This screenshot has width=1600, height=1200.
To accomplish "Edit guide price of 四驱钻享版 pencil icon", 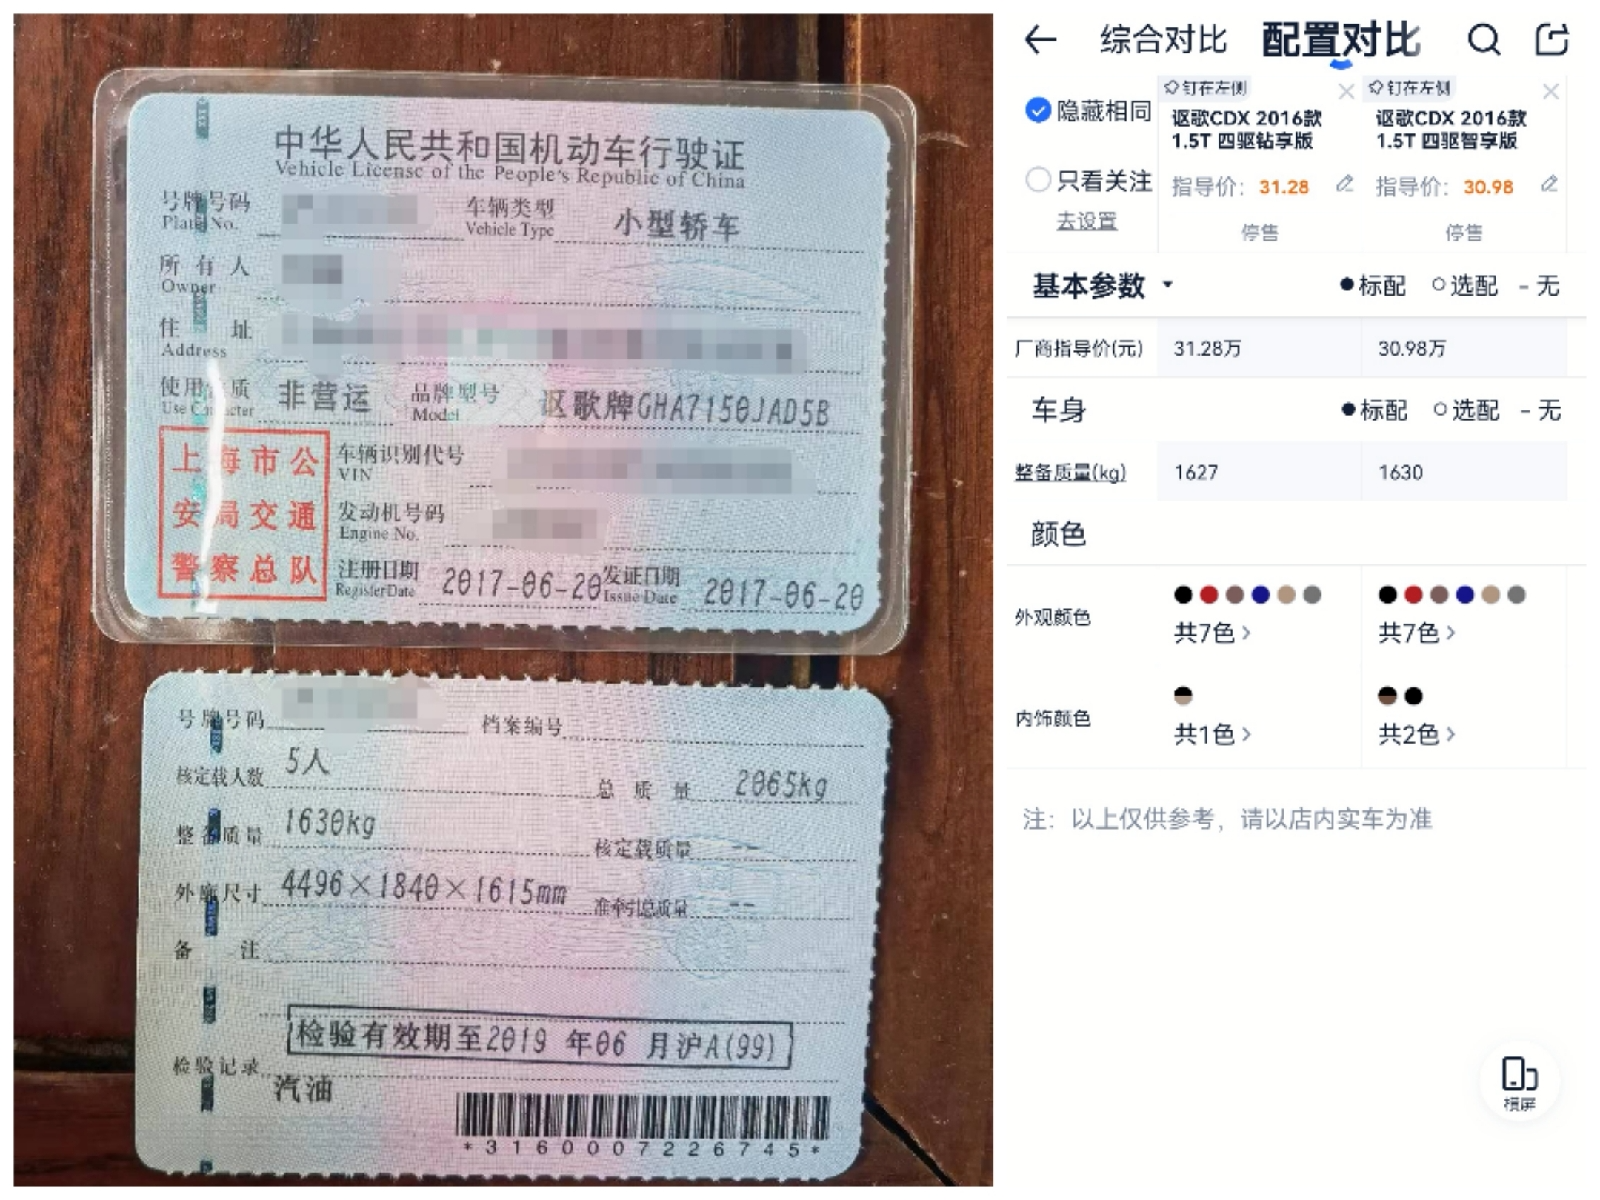I will tap(1345, 184).
